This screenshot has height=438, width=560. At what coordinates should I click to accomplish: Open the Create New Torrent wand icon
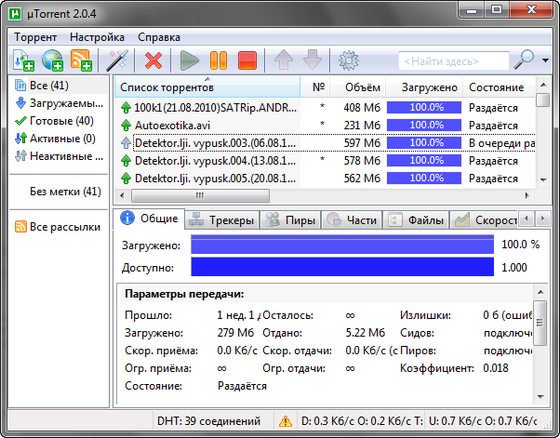[x=118, y=60]
